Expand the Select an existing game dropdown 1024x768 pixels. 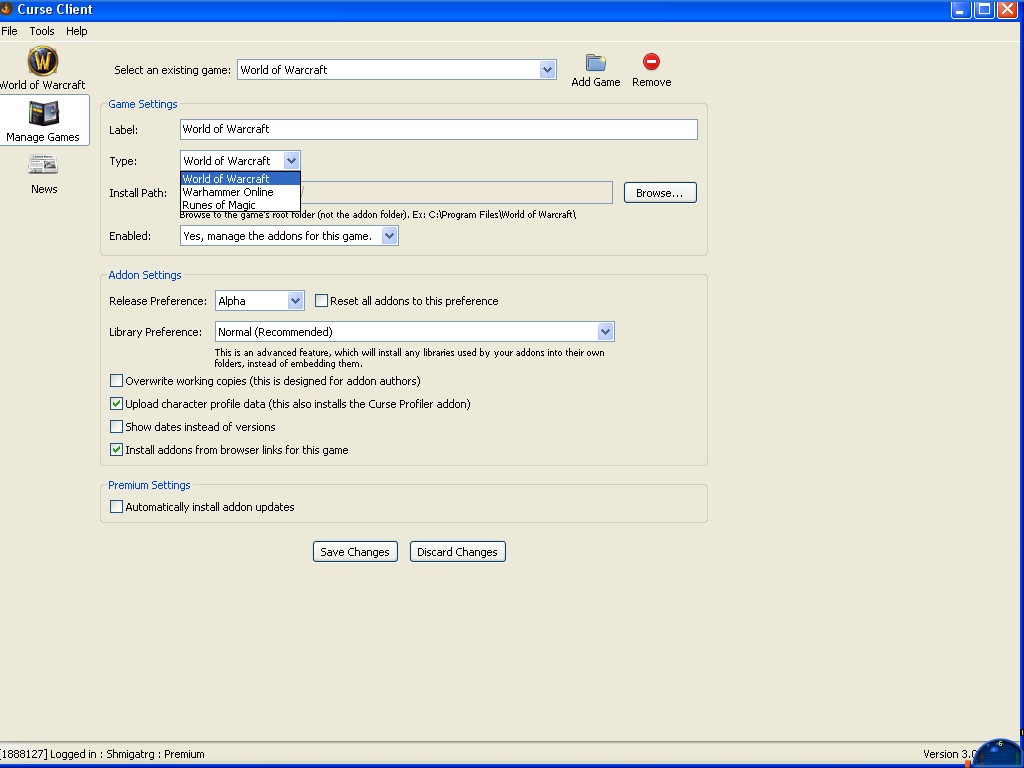[x=547, y=70]
